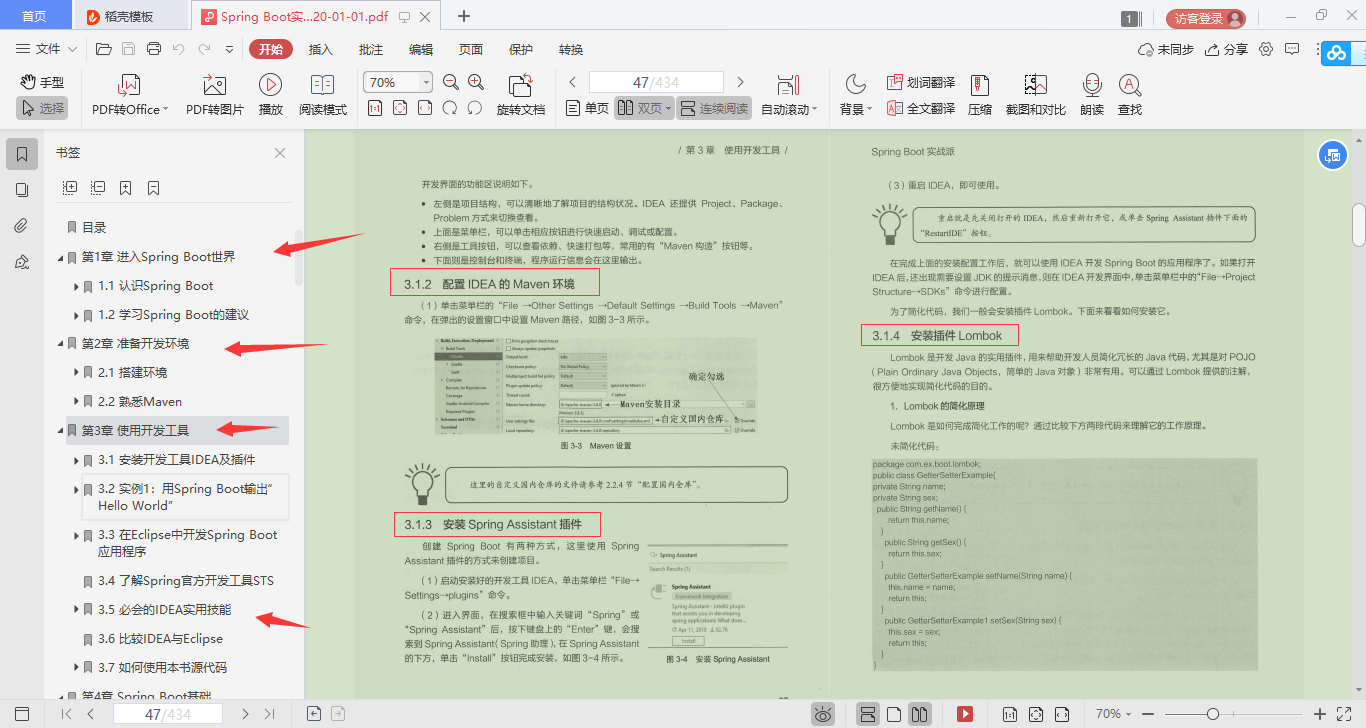Toggle eye protection mode in status bar
Image resolution: width=1366 pixels, height=728 pixels.
click(x=823, y=714)
